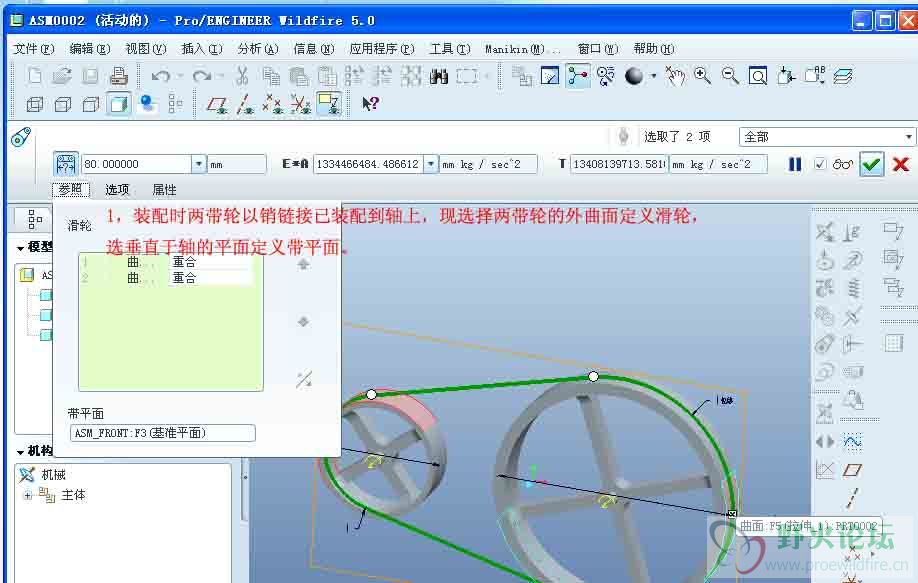Toggle datum points display icon
This screenshot has height=583, width=918.
(x=273, y=104)
